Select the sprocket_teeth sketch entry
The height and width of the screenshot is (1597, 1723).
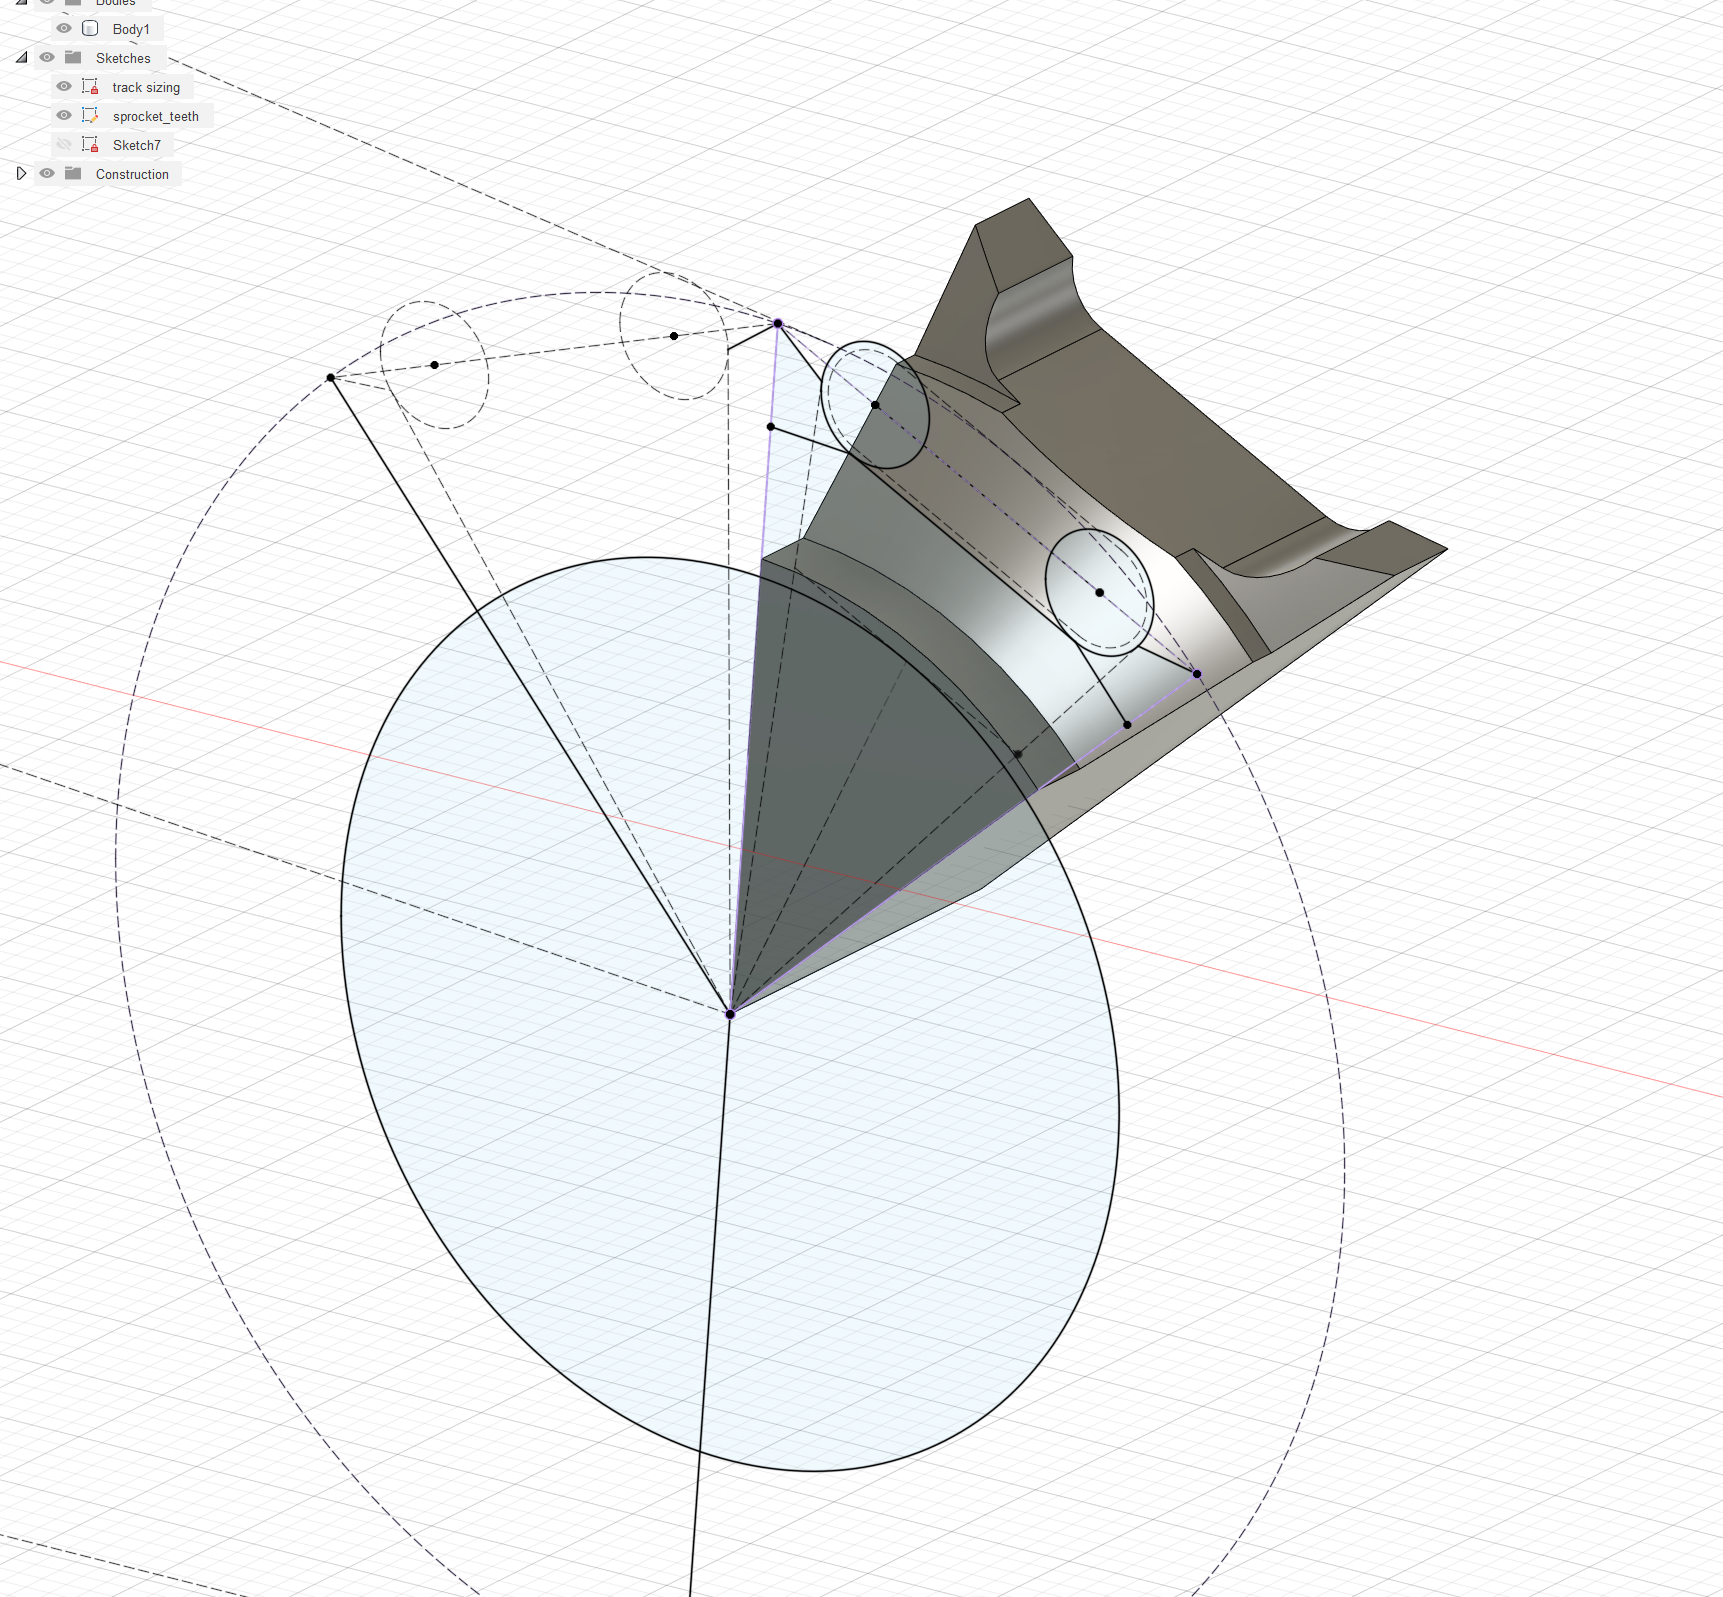156,116
